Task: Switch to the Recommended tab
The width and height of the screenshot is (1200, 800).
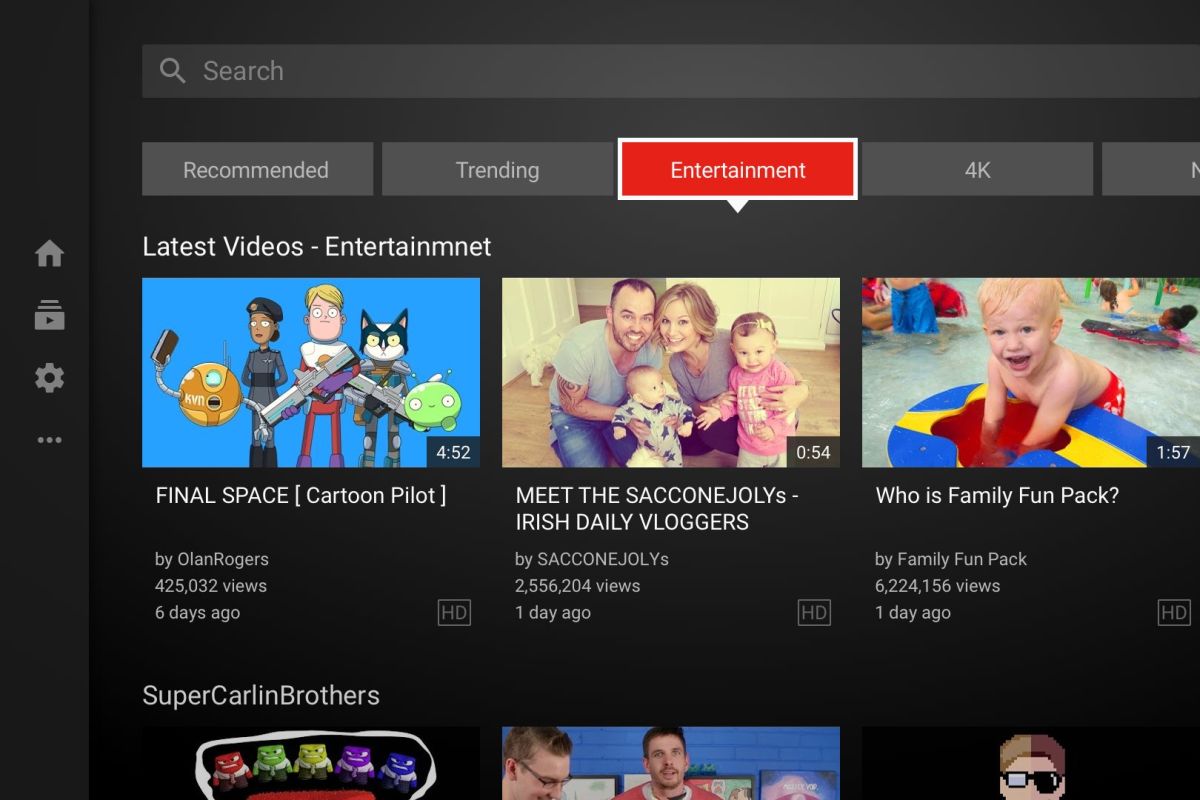Action: pos(257,169)
